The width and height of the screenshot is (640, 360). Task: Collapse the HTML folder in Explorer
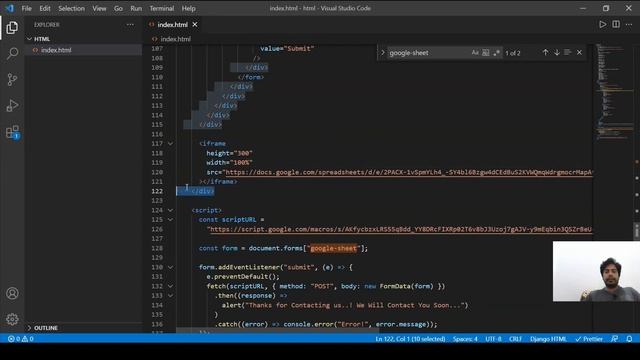[x=29, y=39]
